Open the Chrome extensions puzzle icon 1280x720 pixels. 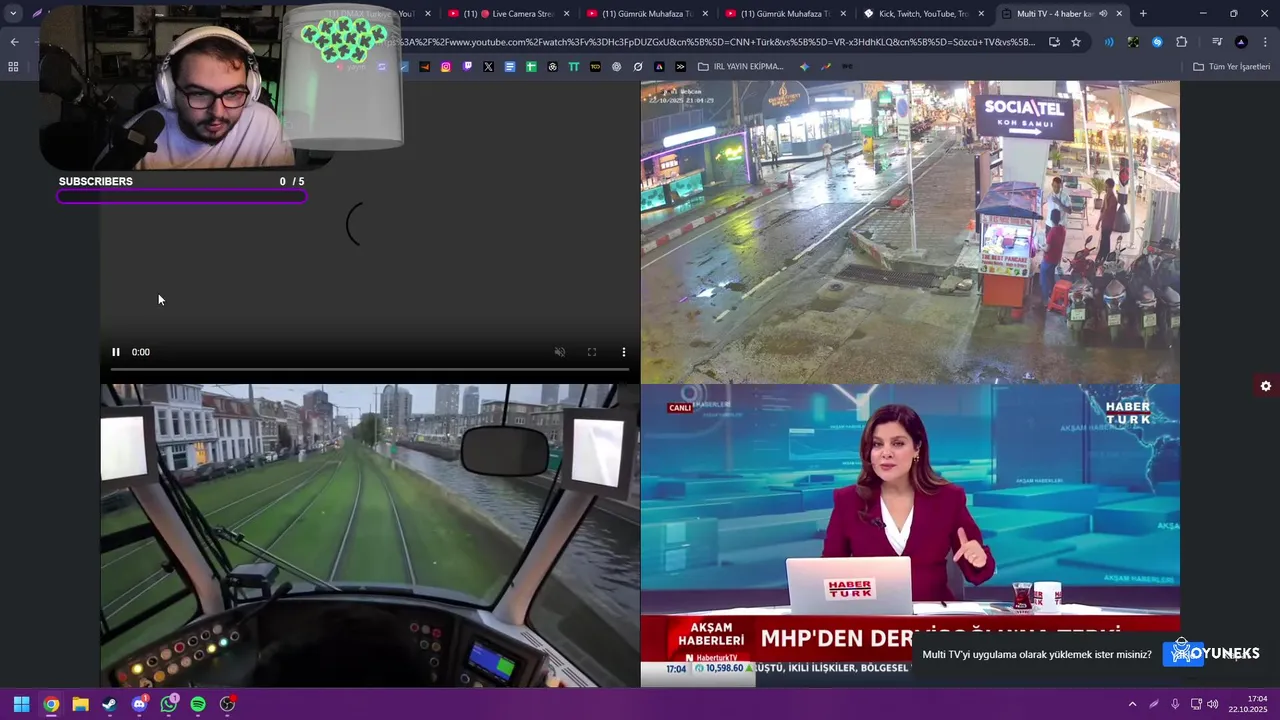1181,42
